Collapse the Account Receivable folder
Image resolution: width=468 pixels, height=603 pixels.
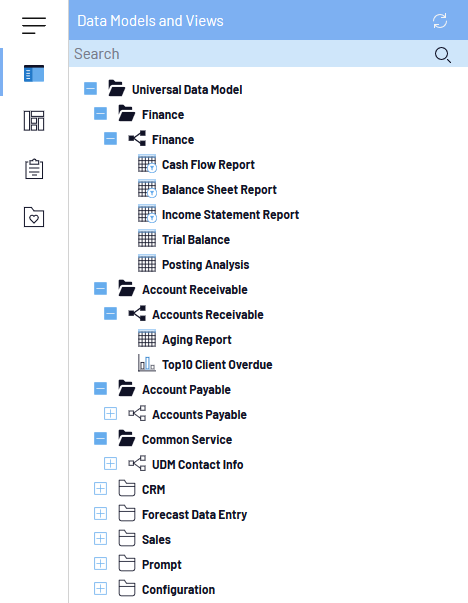[100, 288]
